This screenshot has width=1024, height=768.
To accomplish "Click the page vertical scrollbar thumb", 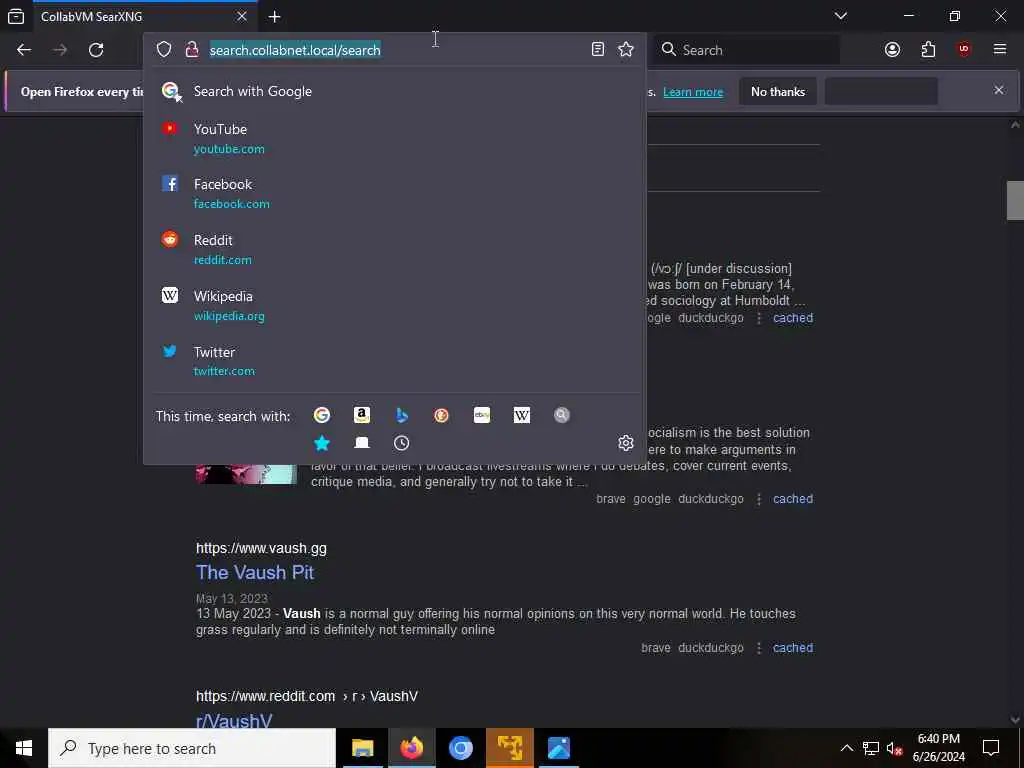I will pos(1015,200).
